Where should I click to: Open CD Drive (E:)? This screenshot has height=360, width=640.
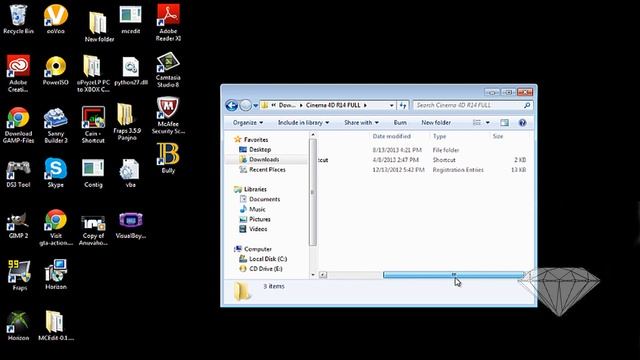point(266,269)
